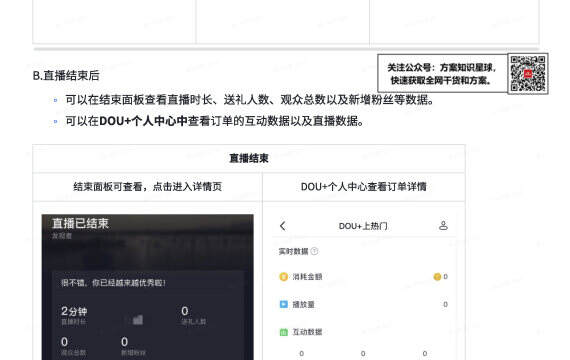Click the 直播已结束 heading in the dark panel
Image resolution: width=570 pixels, height=360 pixels.
tap(80, 223)
